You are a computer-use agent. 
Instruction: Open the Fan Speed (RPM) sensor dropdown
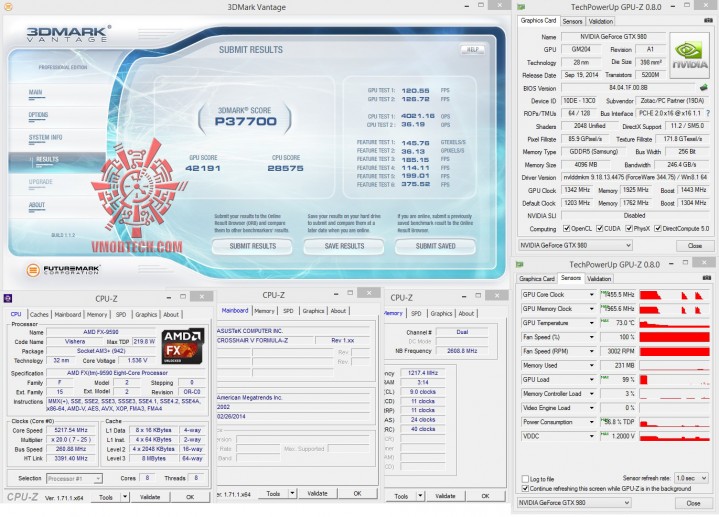point(592,351)
